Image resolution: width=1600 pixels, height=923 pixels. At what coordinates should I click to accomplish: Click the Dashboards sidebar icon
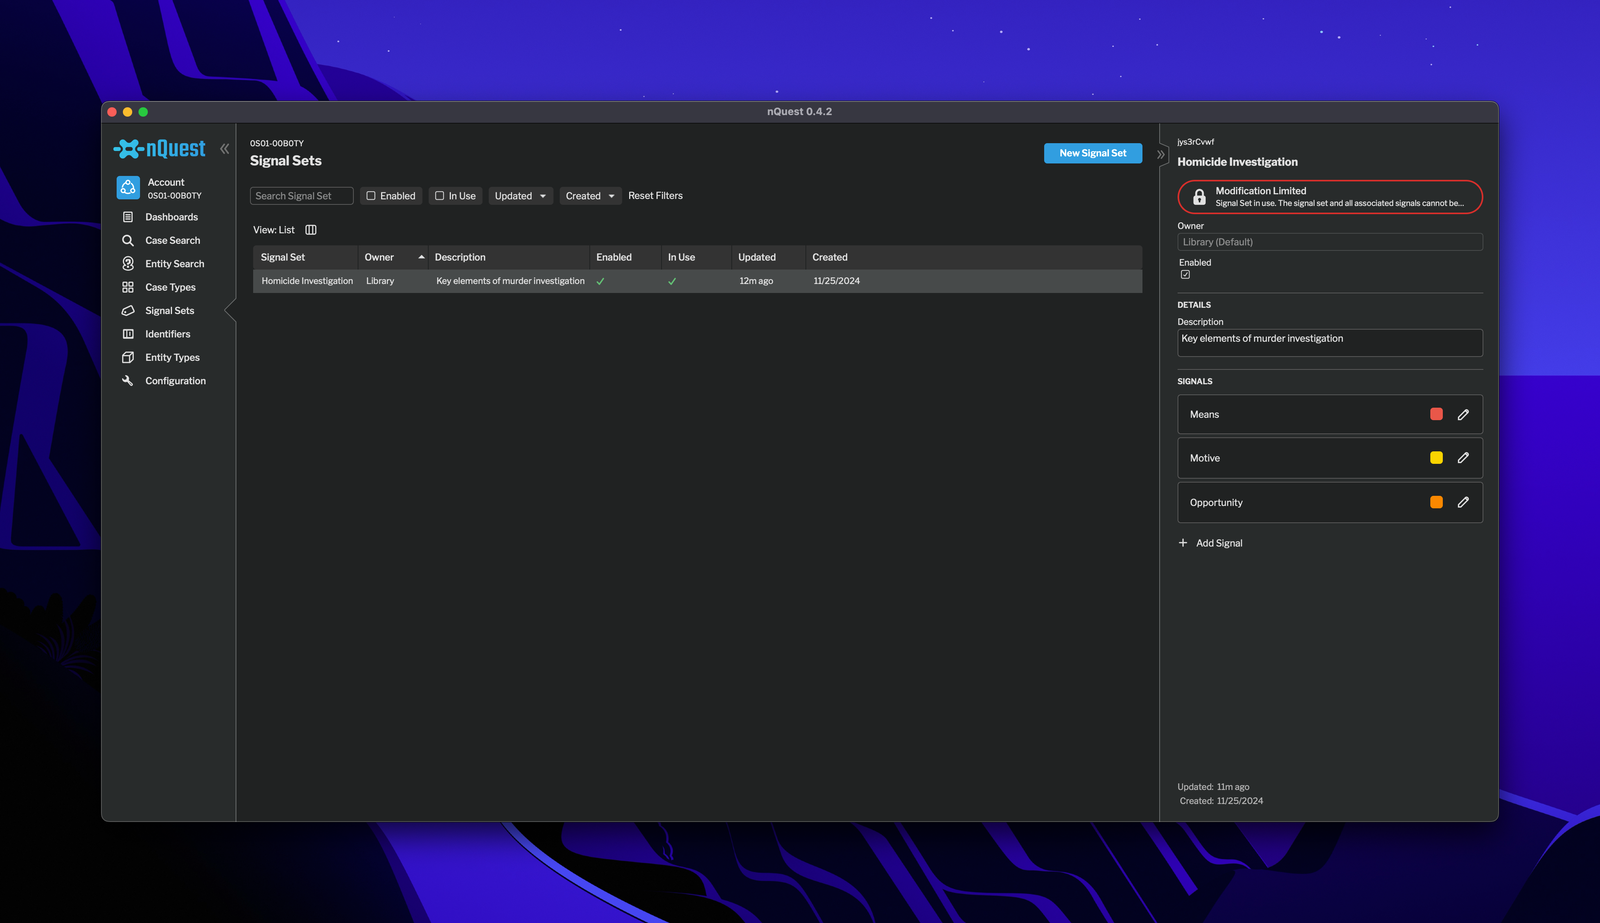click(128, 217)
